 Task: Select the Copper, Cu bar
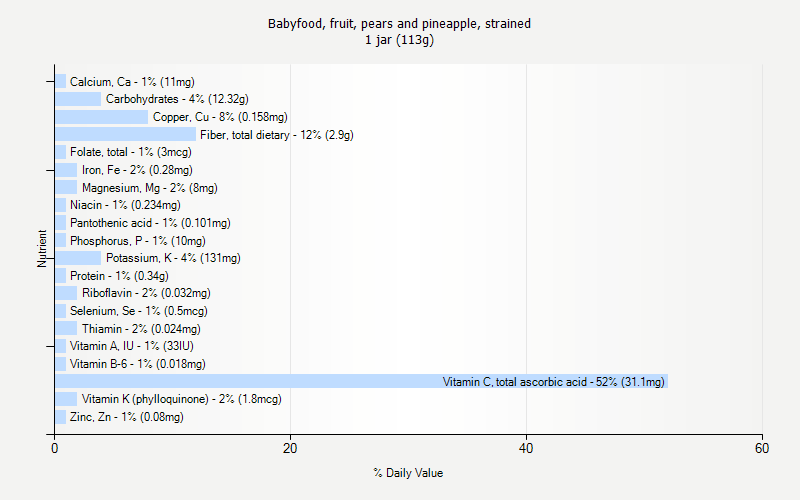[x=101, y=116]
